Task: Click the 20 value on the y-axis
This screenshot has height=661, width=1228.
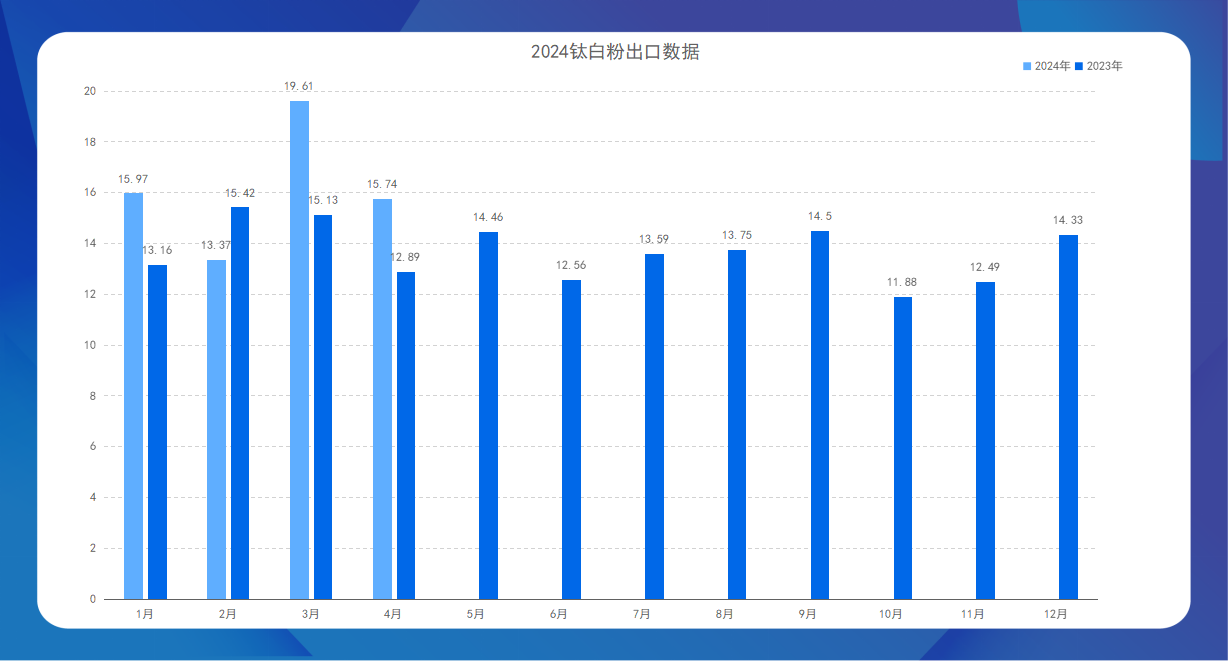Action: coord(90,91)
